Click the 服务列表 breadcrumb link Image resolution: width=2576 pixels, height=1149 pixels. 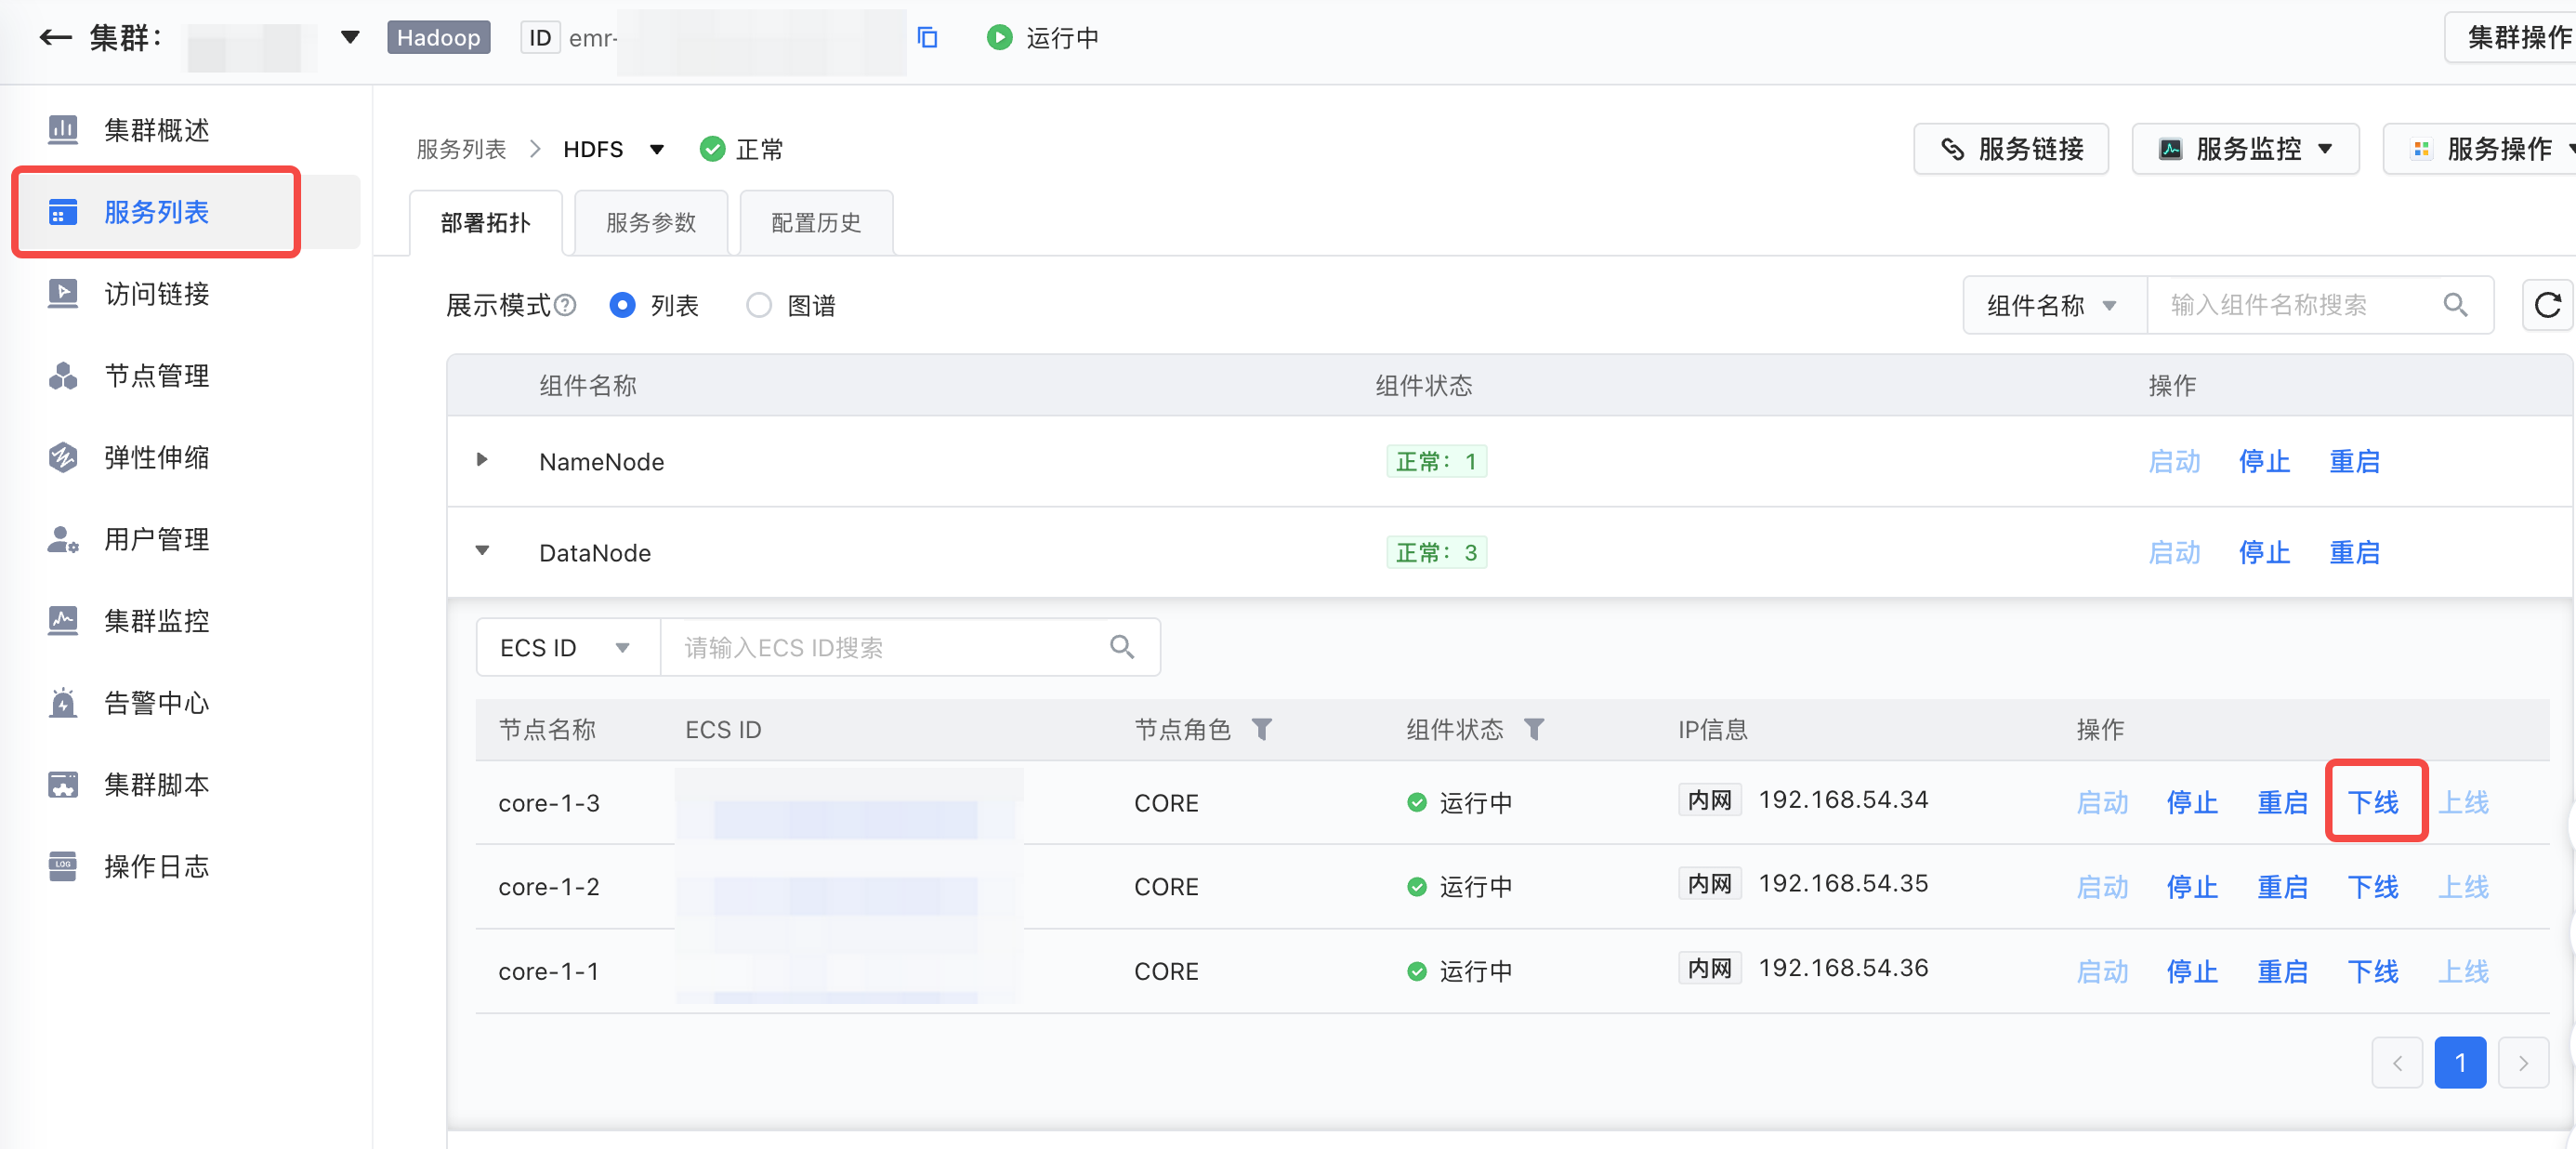461,150
